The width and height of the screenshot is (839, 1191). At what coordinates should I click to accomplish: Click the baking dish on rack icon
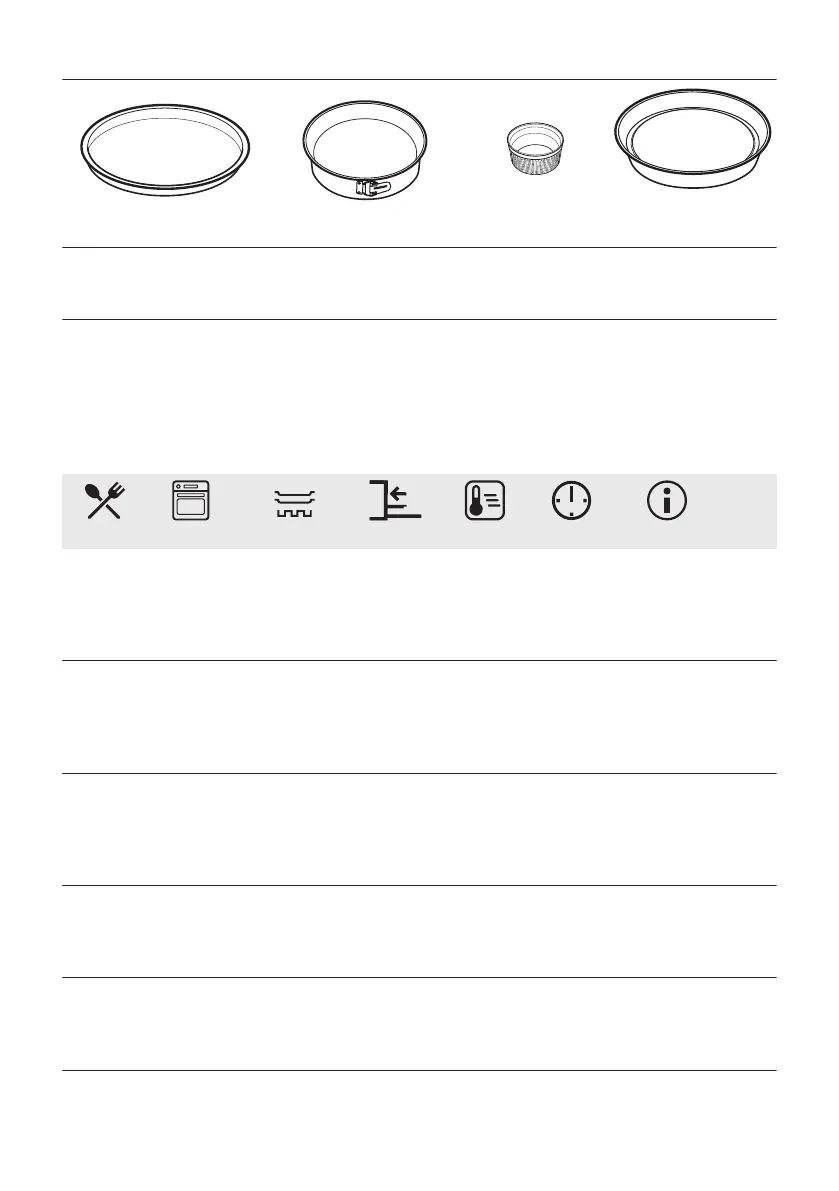(294, 504)
